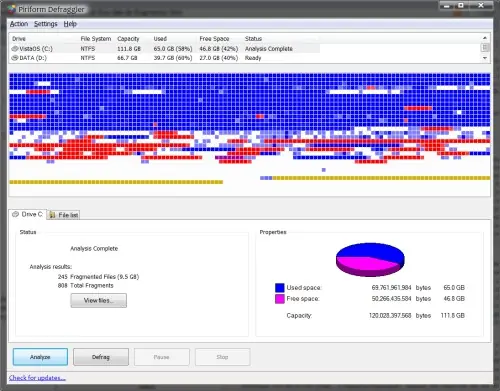Image resolution: width=500 pixels, height=391 pixels.
Task: Close the Defraggler window
Action: tap(481, 6)
